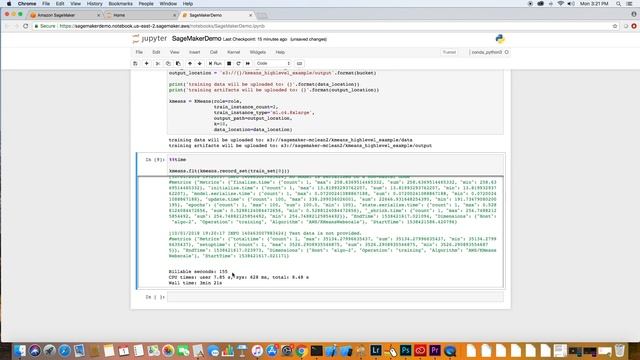Open Trash from the dock

tap(620, 351)
